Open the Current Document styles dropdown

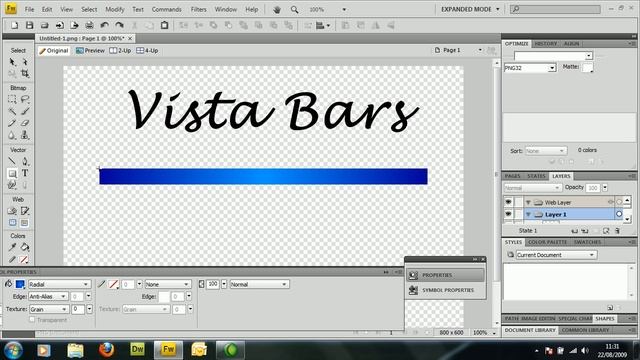tap(556, 255)
